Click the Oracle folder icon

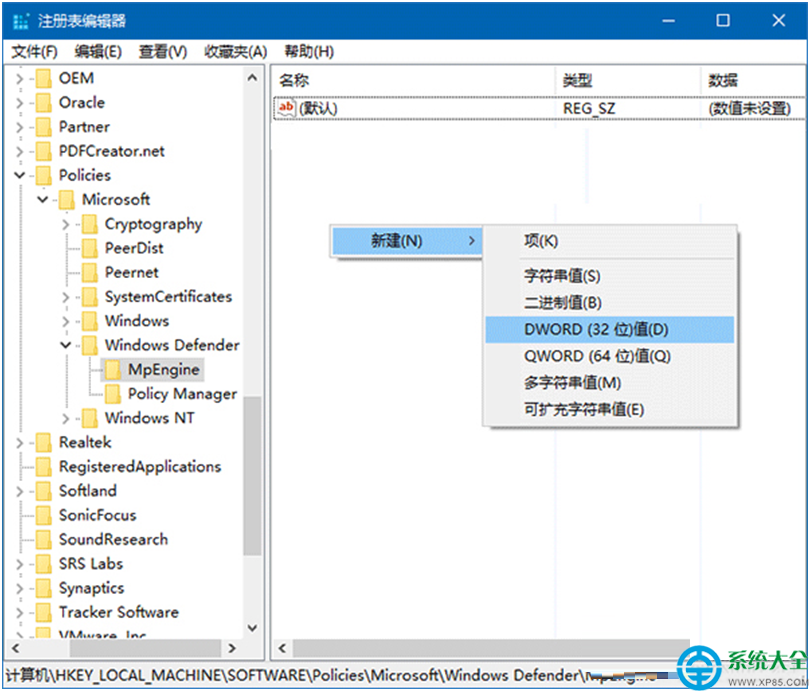pyautogui.click(x=43, y=103)
